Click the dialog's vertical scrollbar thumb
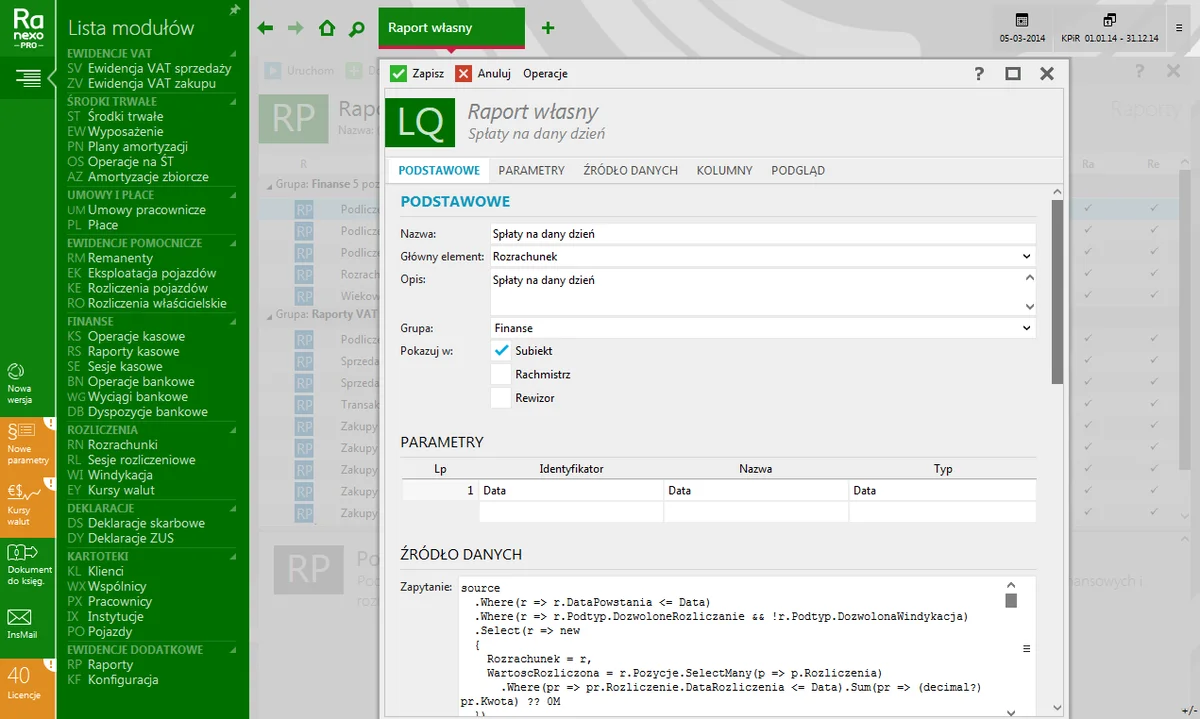This screenshot has width=1200, height=719. (1057, 290)
